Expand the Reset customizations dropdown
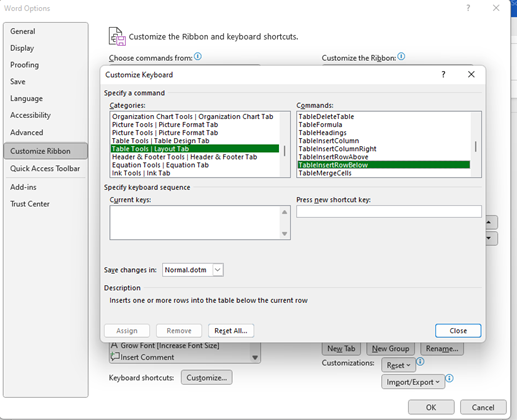The image size is (517, 420). tap(398, 365)
